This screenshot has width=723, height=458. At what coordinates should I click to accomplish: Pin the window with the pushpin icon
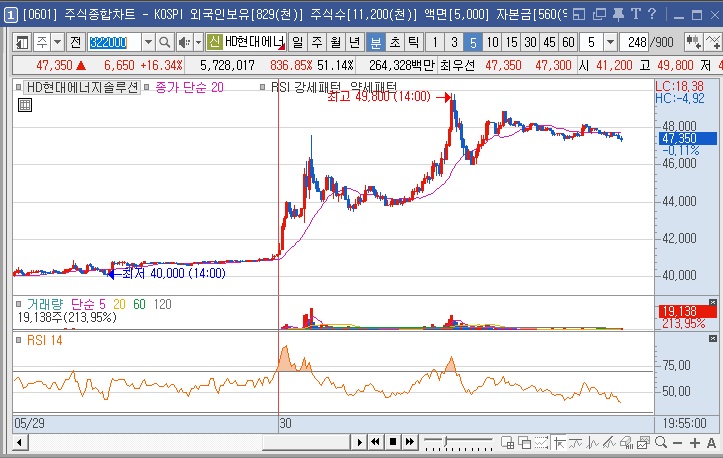618,15
